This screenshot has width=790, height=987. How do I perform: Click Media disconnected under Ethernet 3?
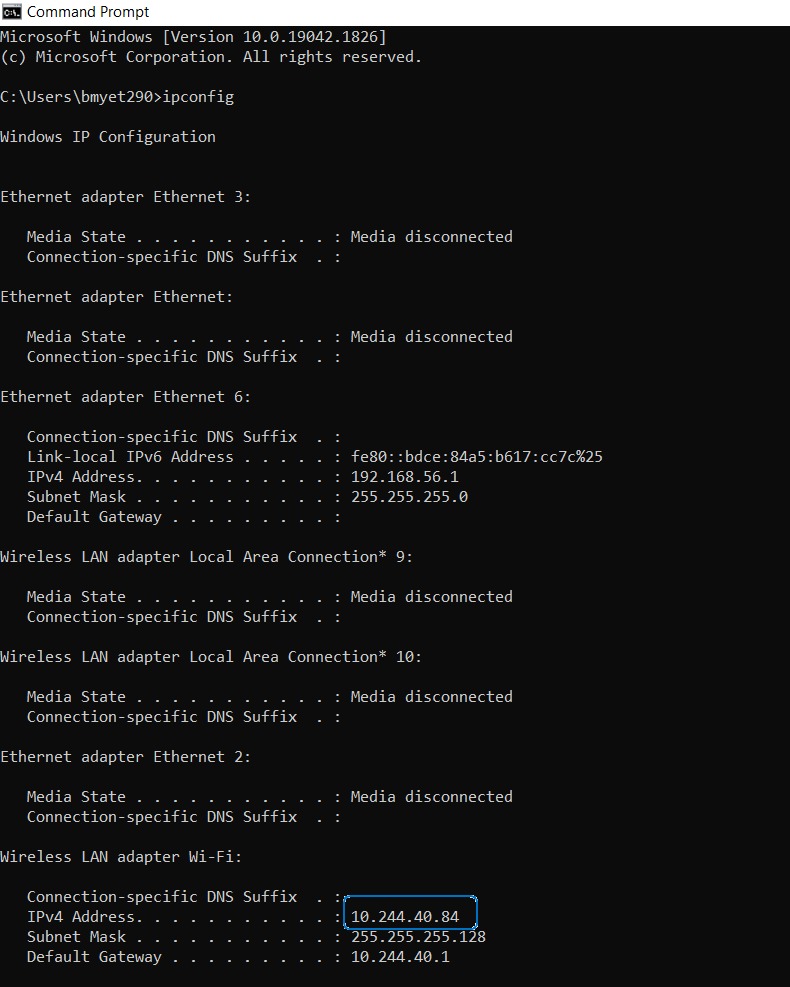[431, 237]
